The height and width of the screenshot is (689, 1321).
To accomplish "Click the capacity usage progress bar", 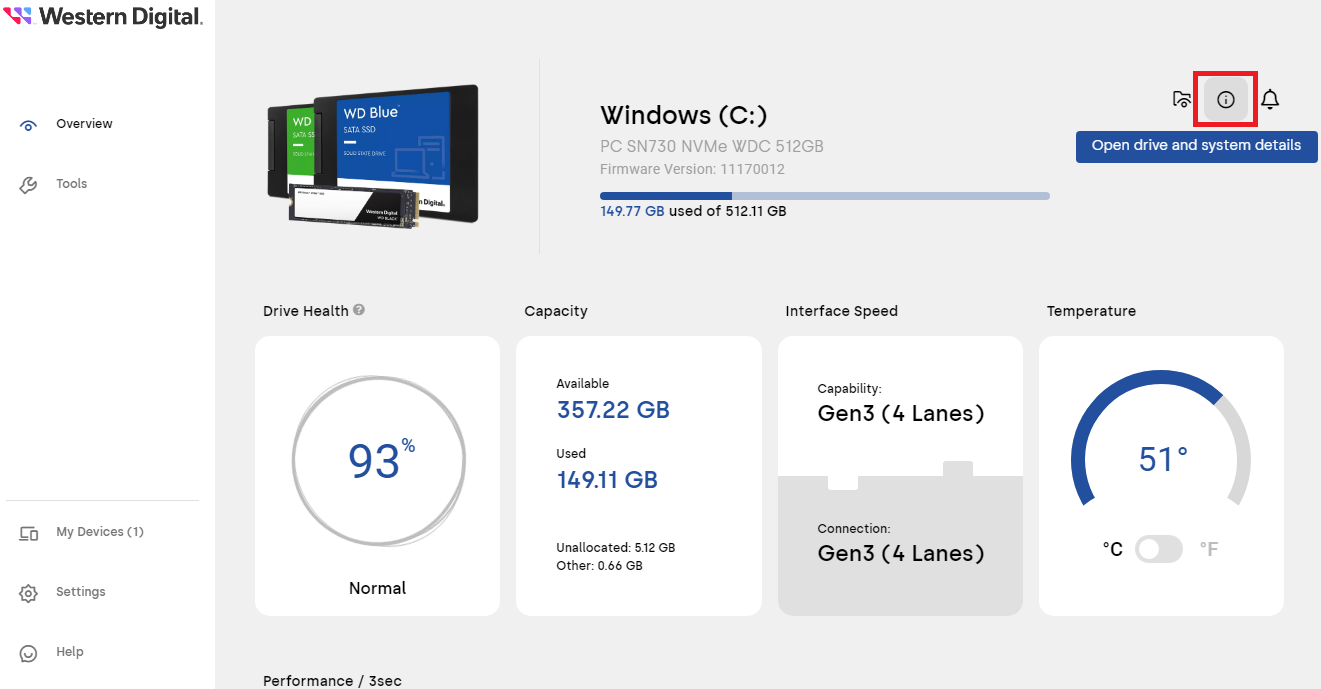I will tap(824, 195).
